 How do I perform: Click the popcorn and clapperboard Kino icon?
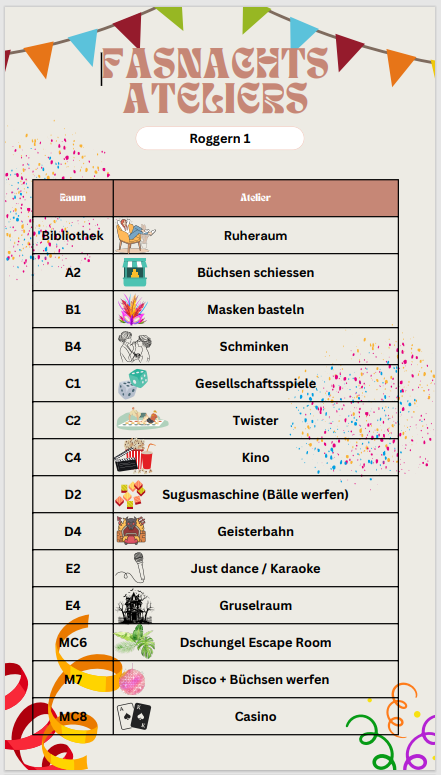(134, 456)
